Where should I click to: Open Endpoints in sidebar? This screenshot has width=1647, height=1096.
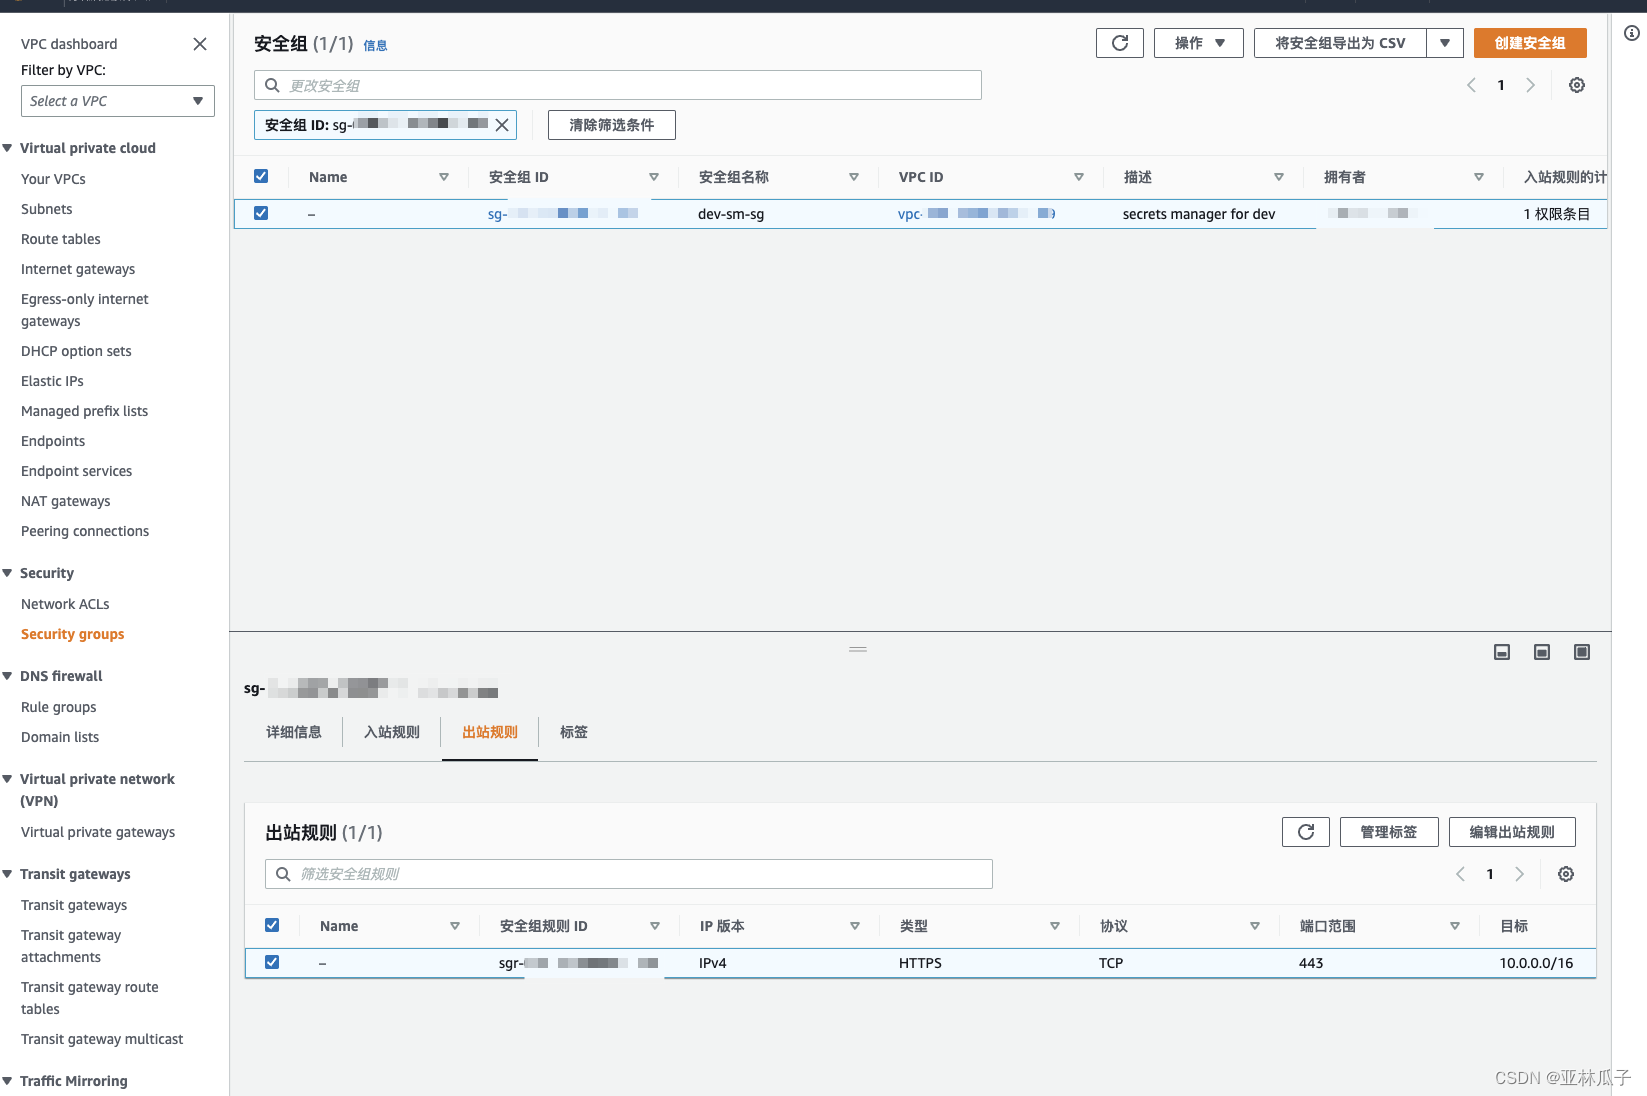coord(53,441)
